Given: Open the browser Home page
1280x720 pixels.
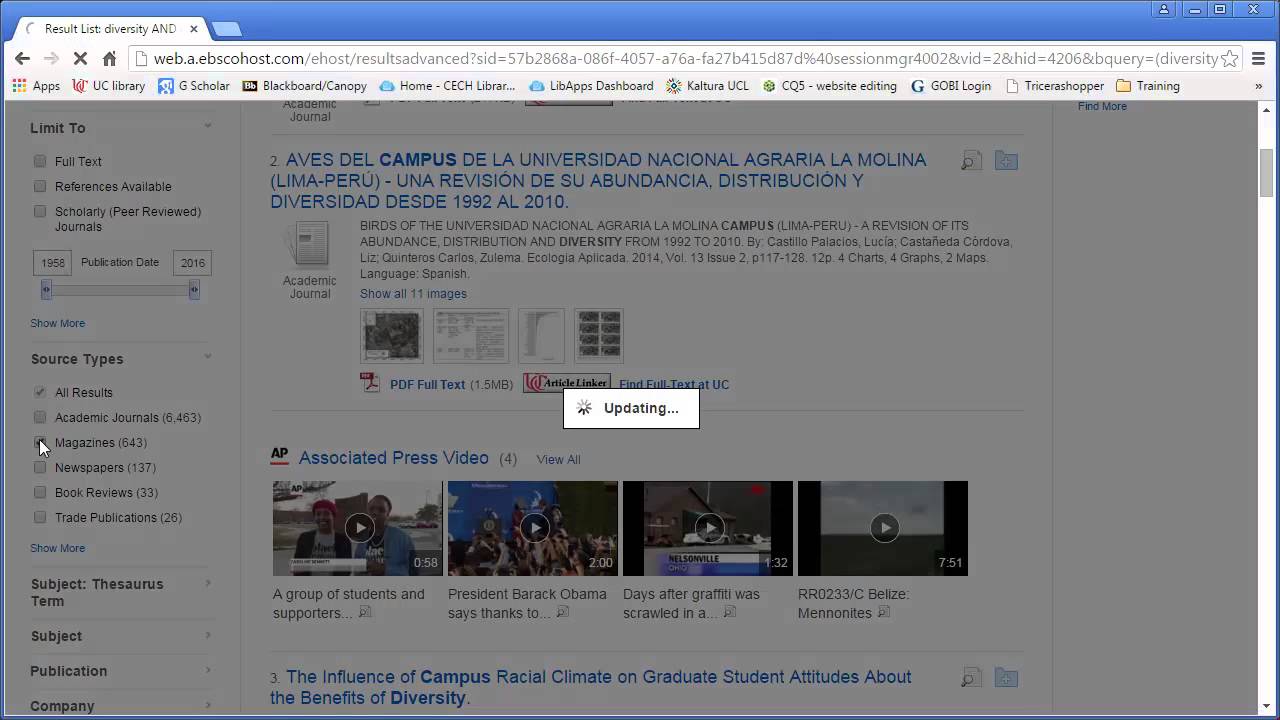Looking at the screenshot, I should tap(109, 58).
